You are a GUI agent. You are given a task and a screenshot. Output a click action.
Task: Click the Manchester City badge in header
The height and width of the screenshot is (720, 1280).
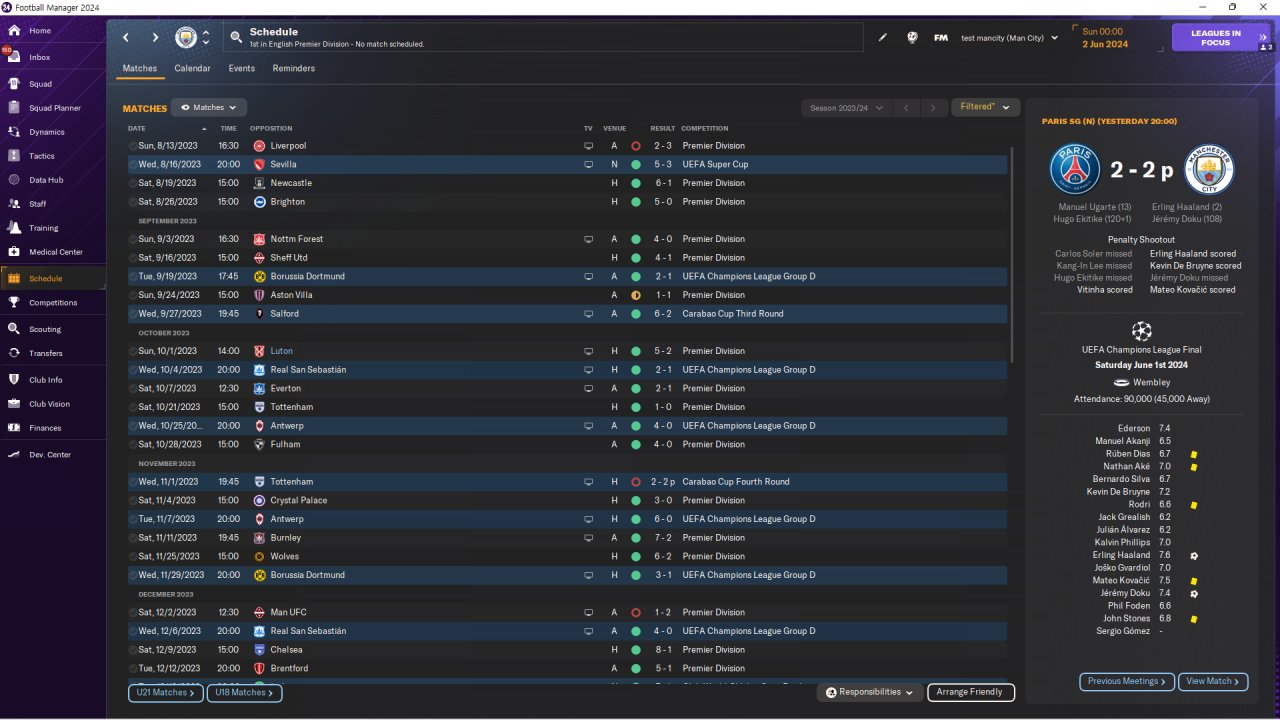186,38
